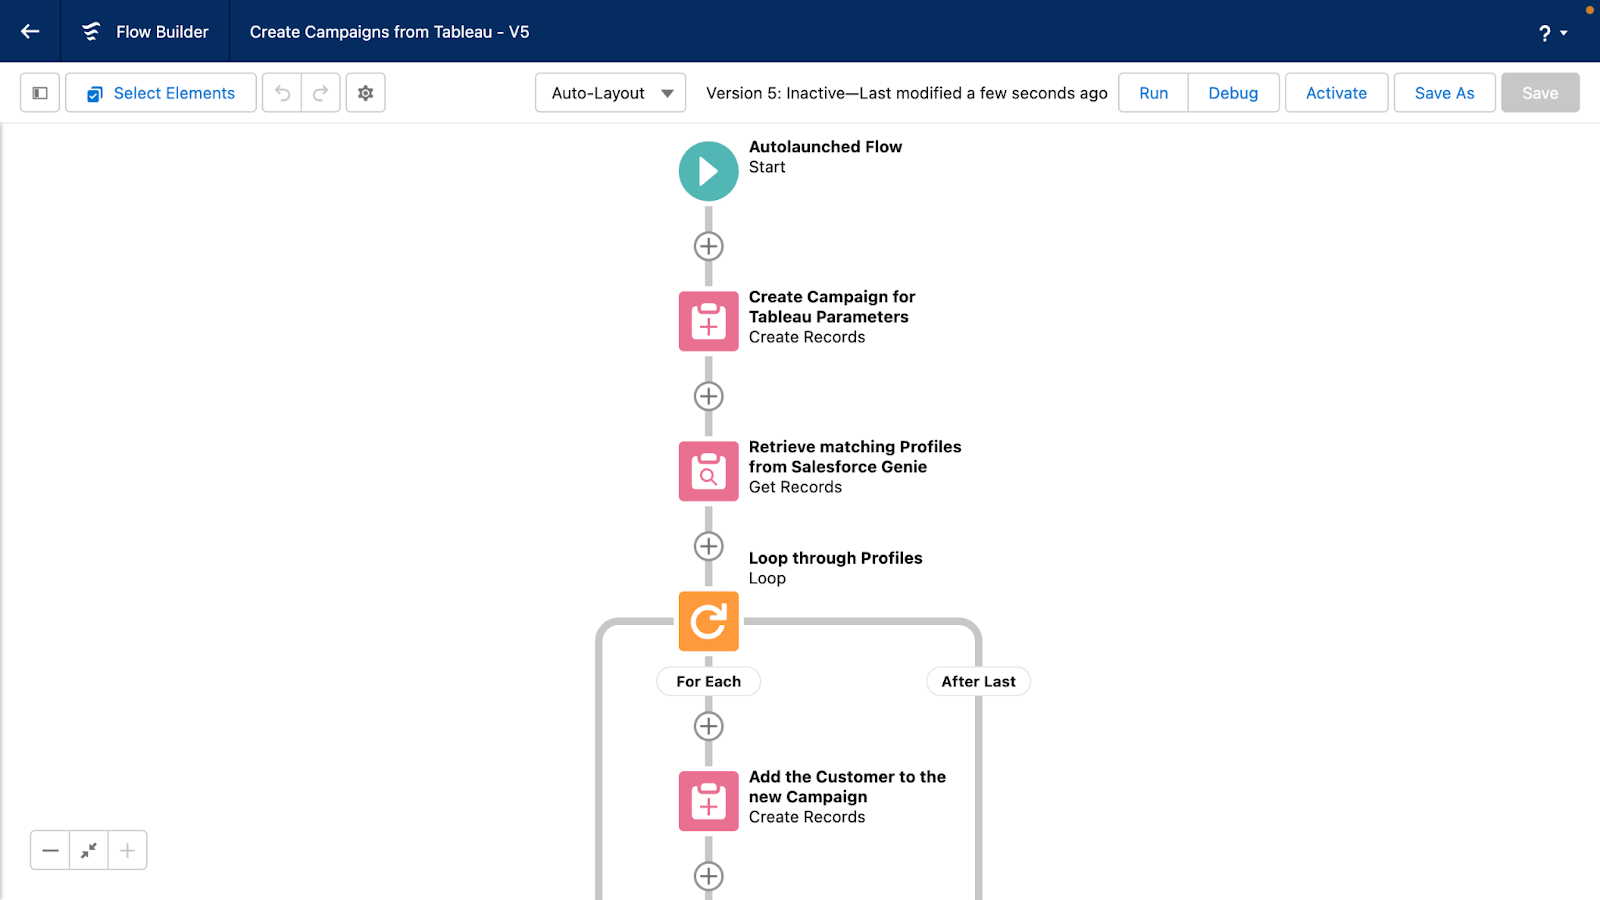
Task: Click fit-to-view canvas icon
Action: point(89,850)
